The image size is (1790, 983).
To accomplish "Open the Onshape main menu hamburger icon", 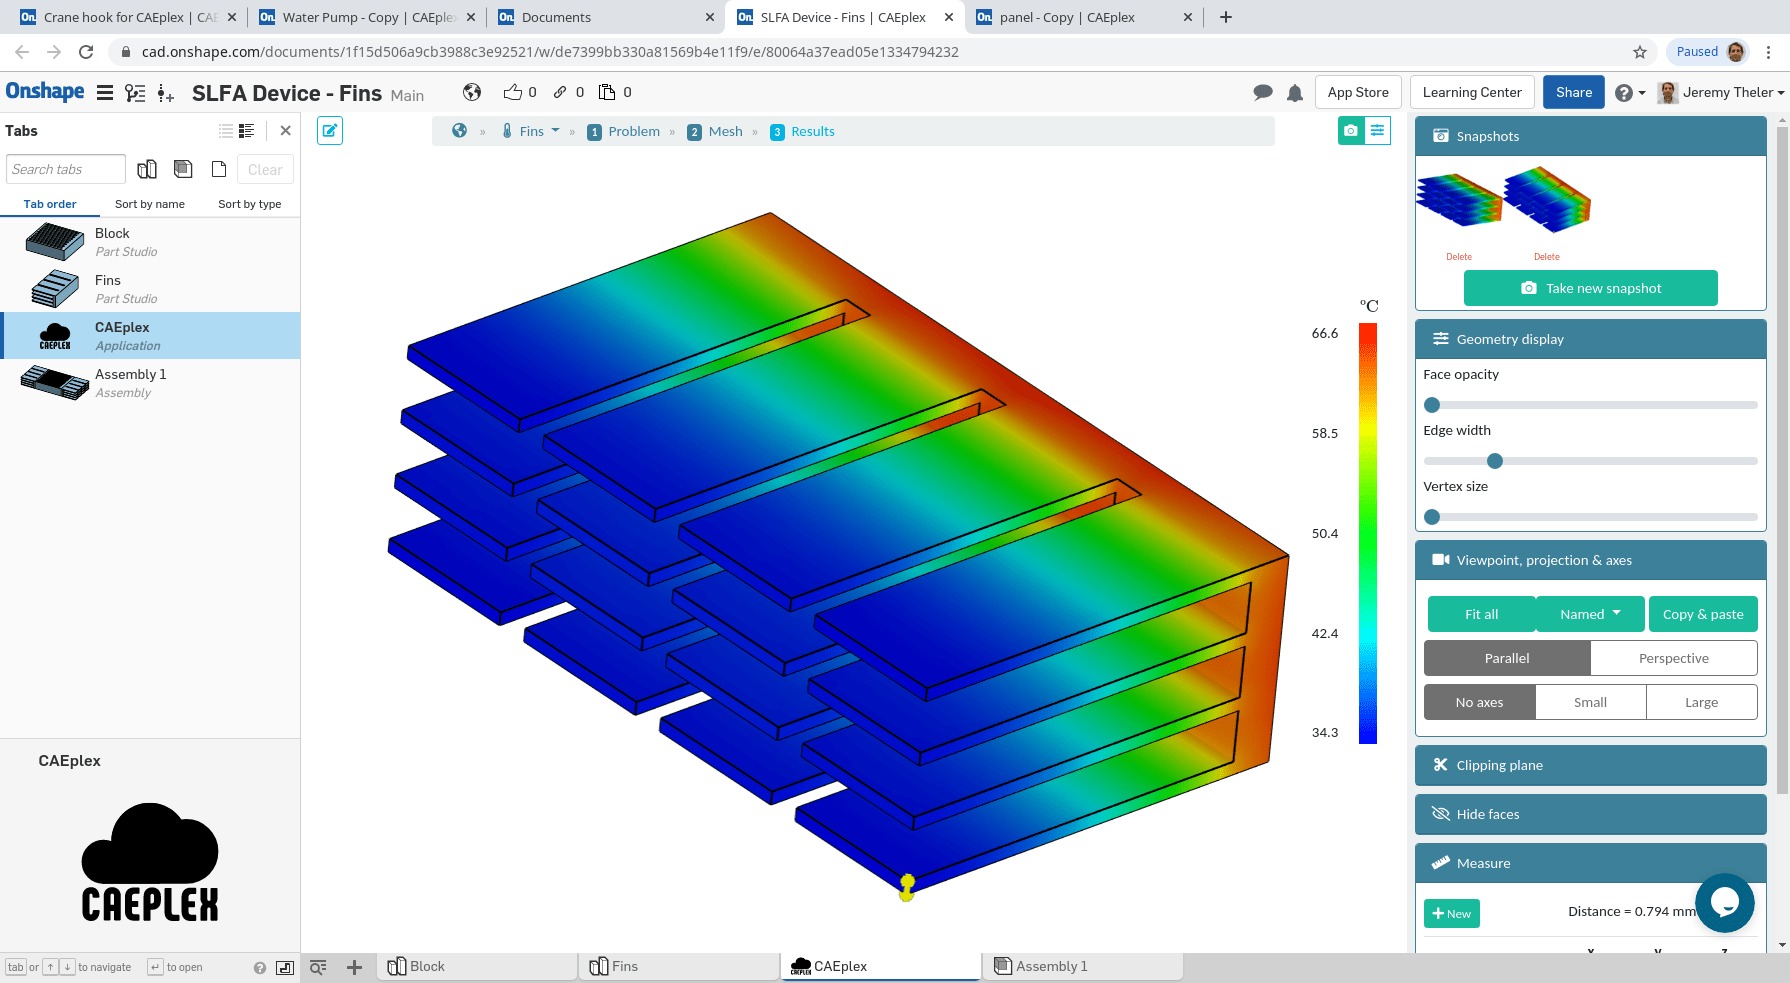I will pos(104,92).
